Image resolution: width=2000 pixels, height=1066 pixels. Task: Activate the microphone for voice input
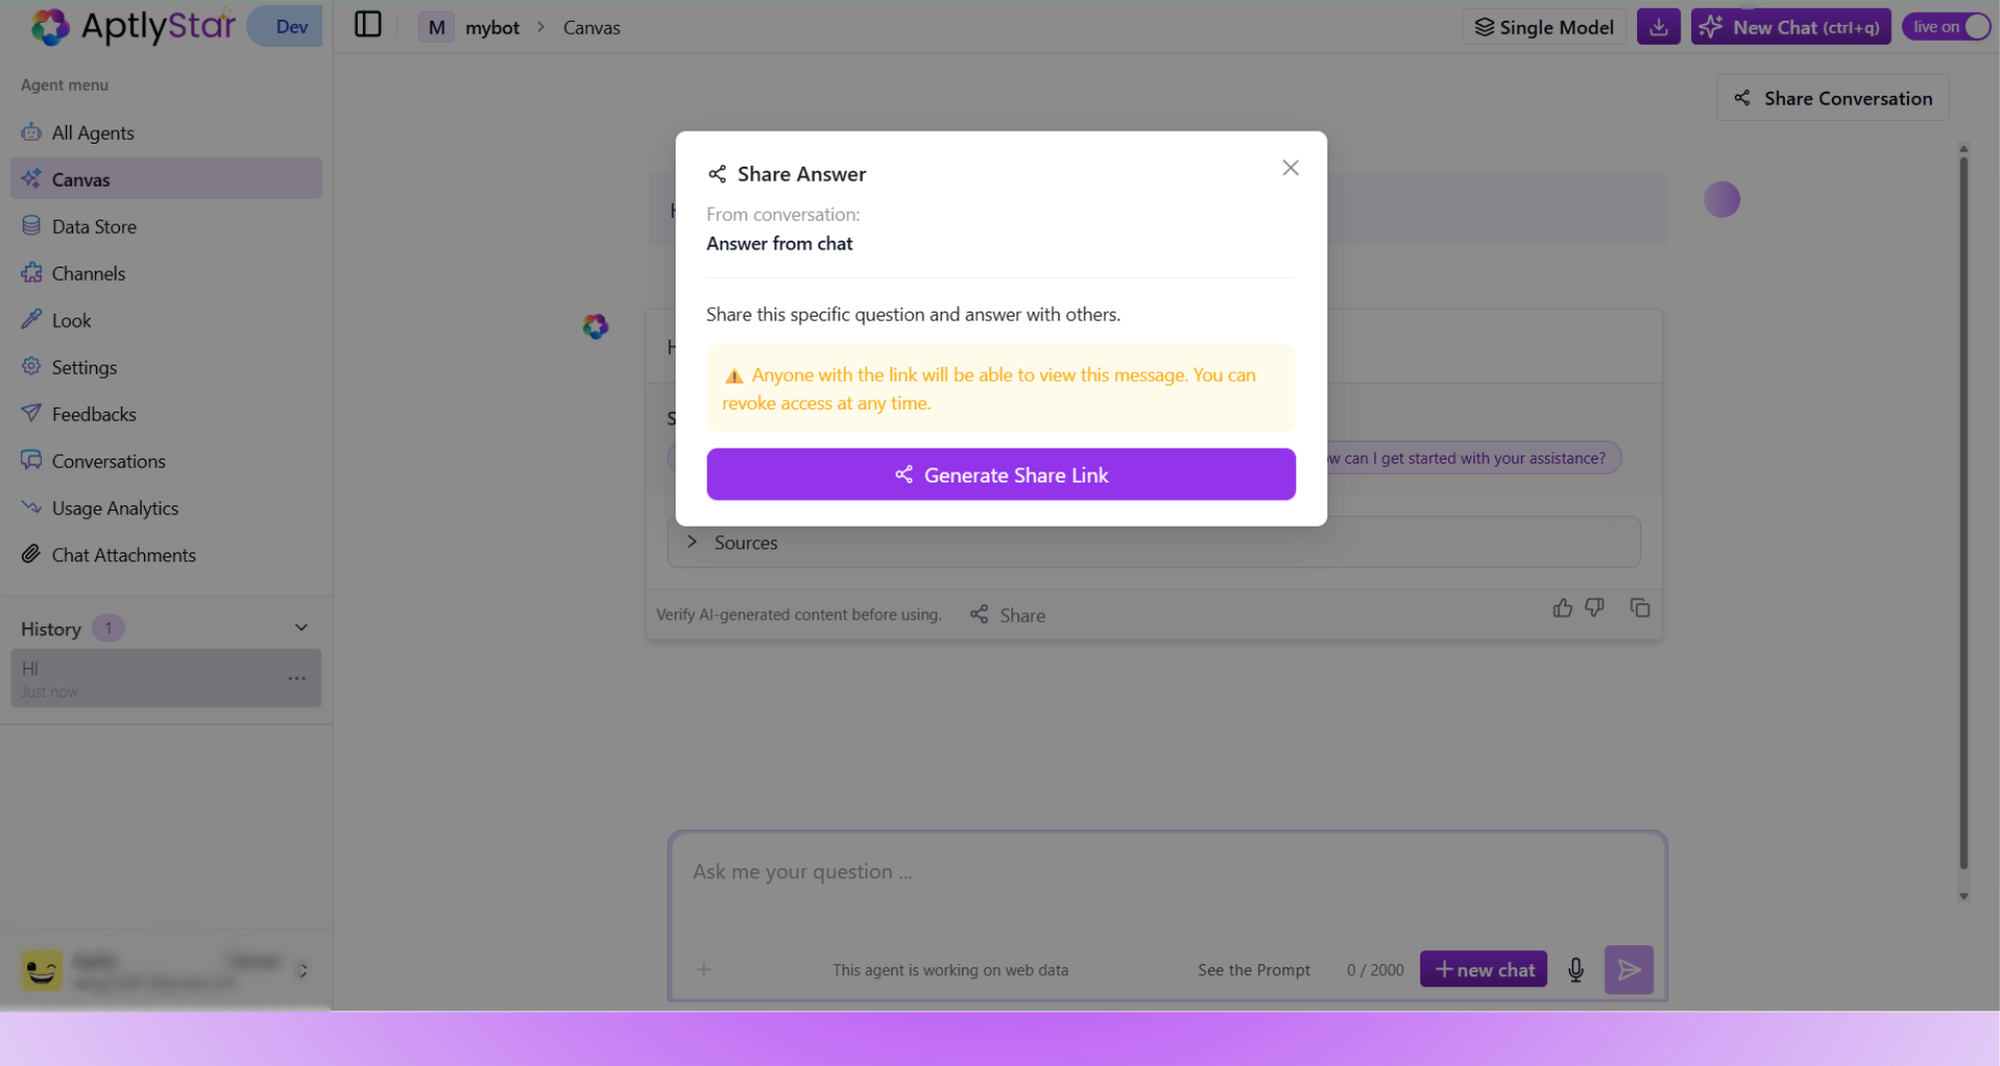point(1575,969)
